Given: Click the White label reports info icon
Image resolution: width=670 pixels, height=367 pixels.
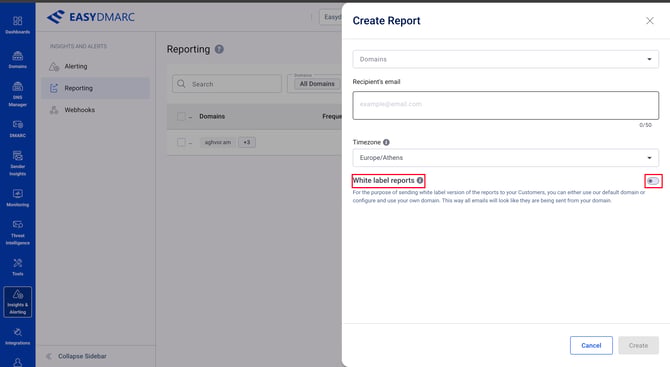Looking at the screenshot, I should click(420, 180).
